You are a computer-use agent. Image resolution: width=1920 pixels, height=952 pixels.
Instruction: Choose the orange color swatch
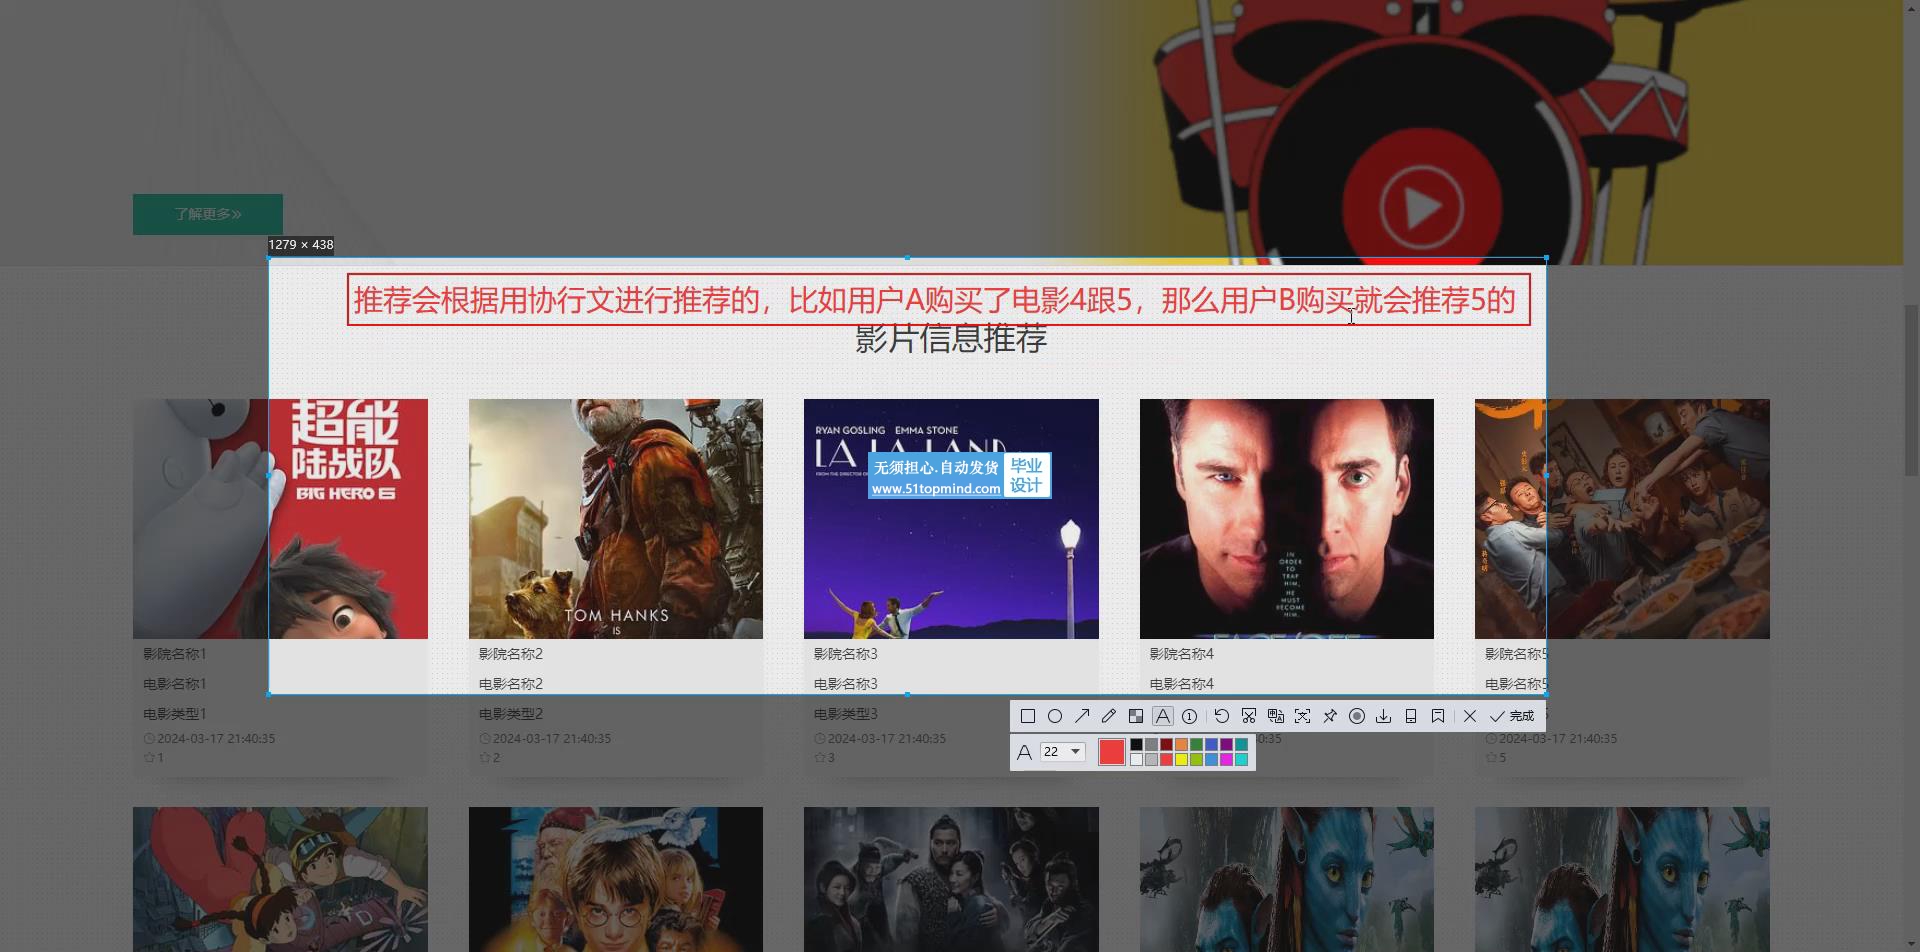[x=1181, y=745]
